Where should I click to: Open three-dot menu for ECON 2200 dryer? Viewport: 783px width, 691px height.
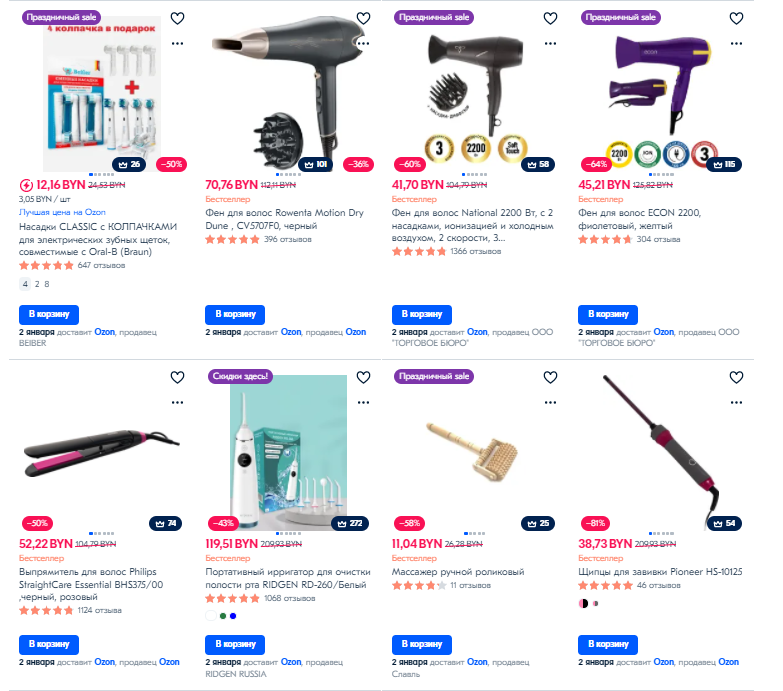pos(737,43)
